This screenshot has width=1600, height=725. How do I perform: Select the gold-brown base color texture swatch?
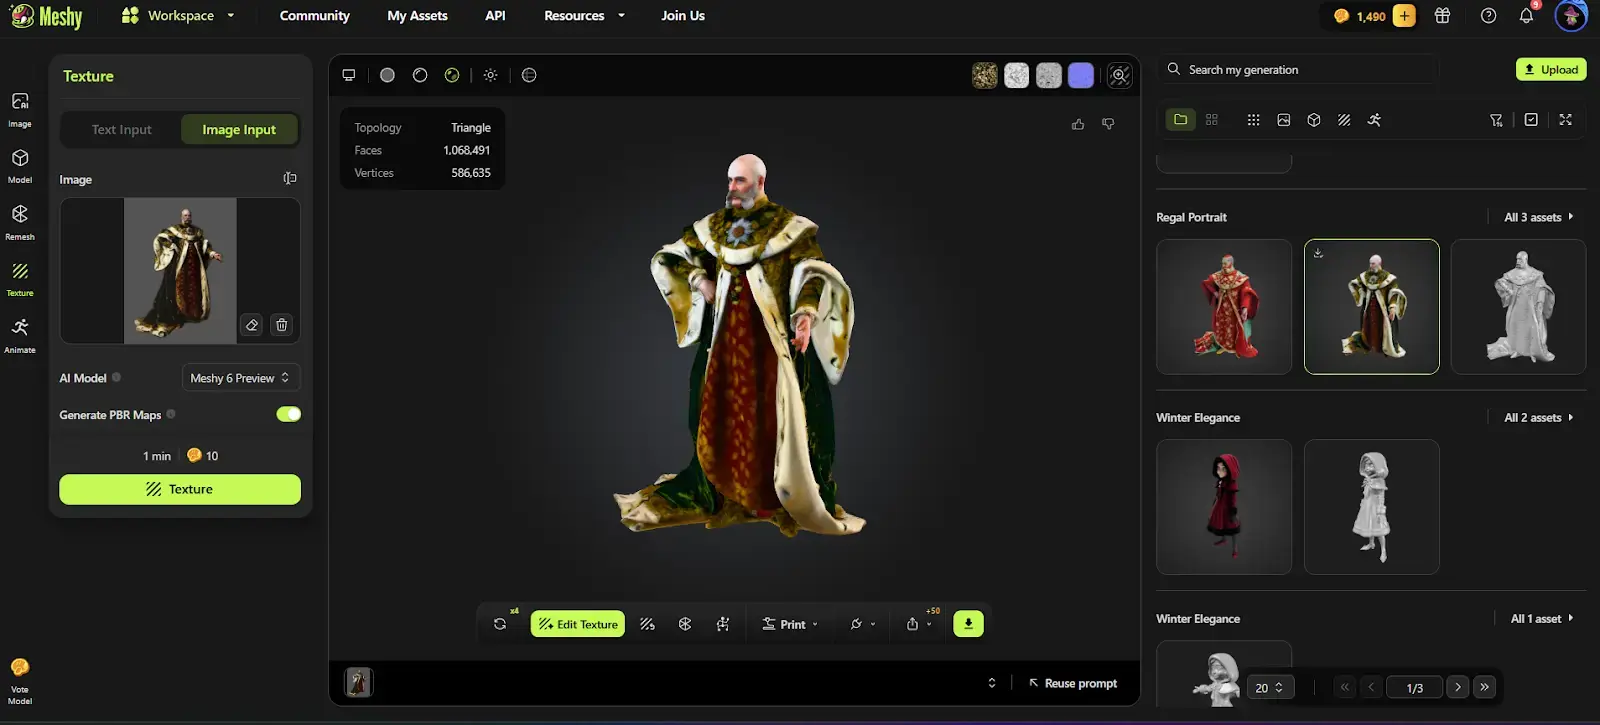click(x=985, y=75)
